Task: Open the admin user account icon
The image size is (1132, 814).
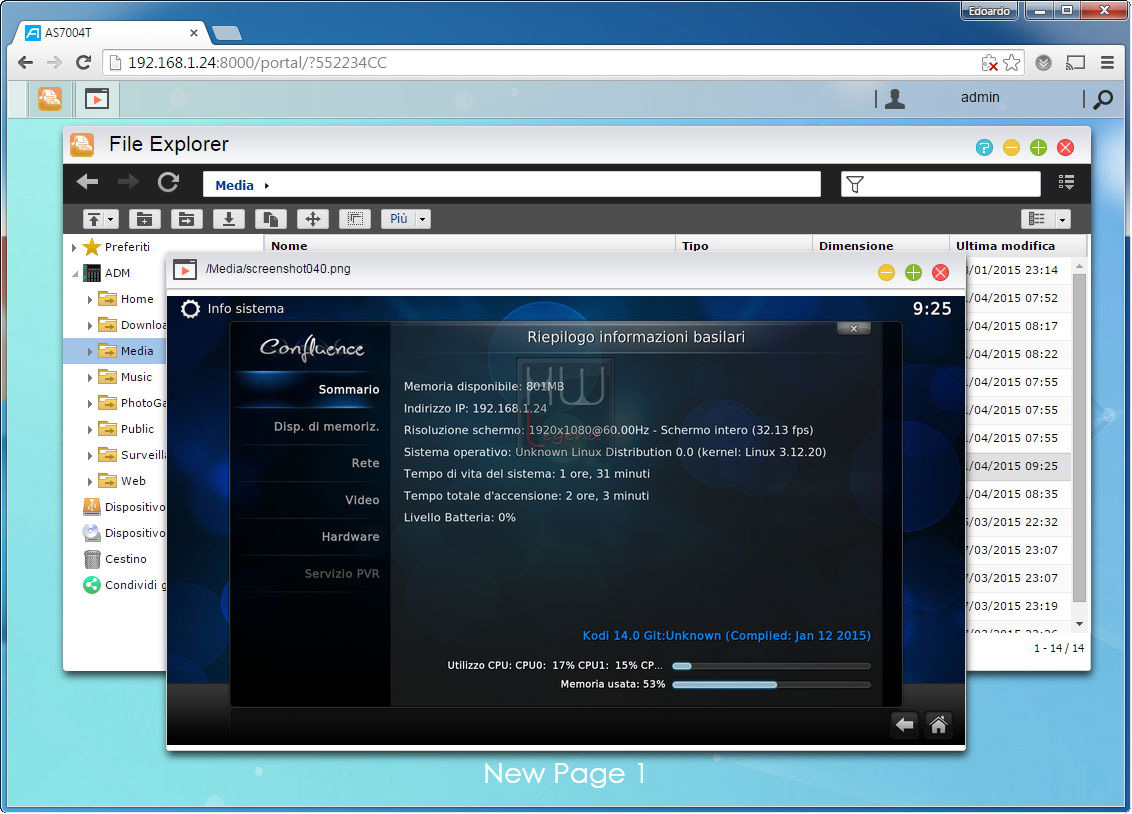Action: point(894,98)
